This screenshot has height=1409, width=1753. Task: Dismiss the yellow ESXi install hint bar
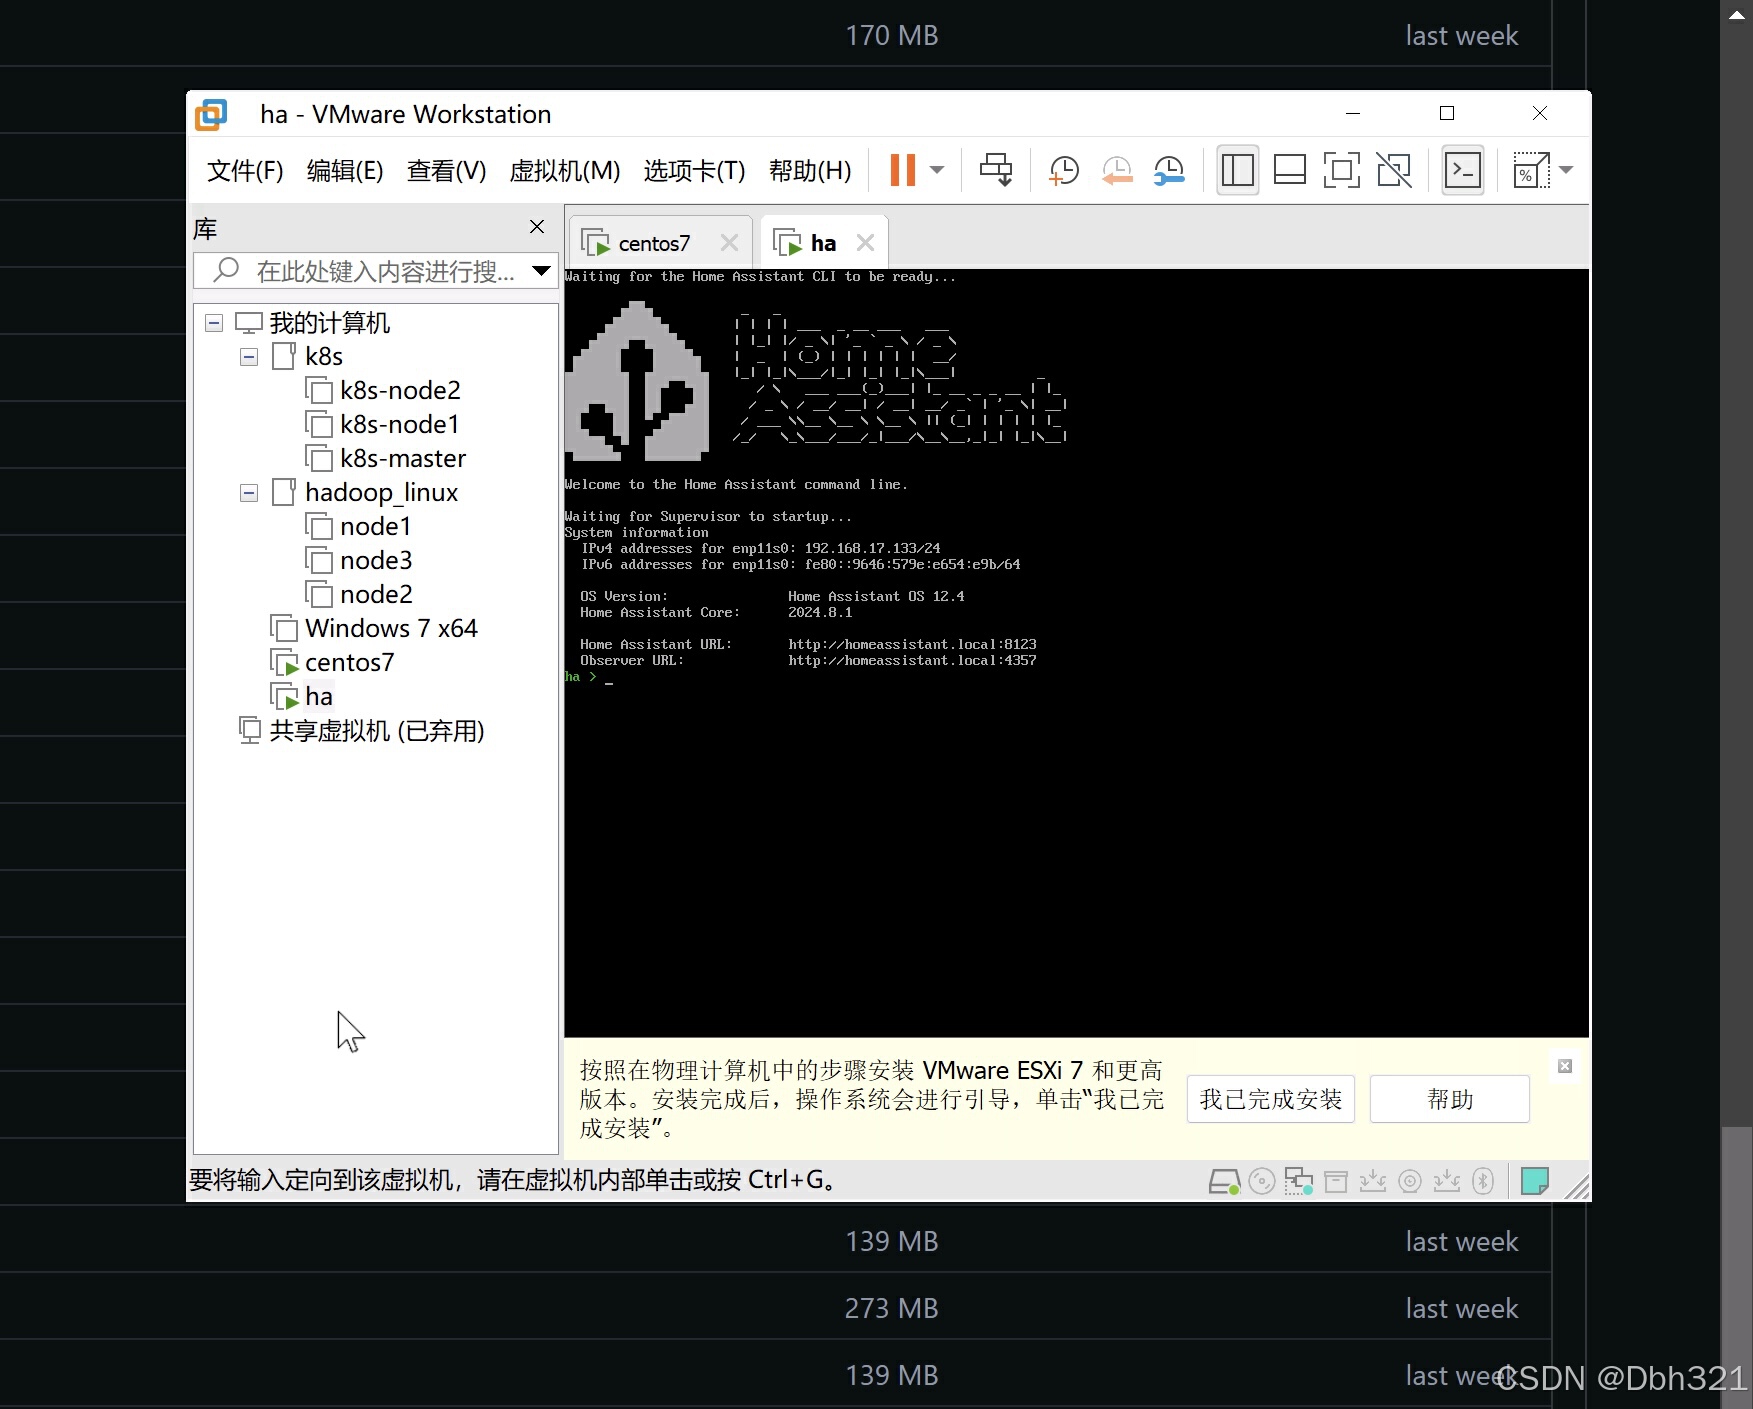coord(1565,1066)
